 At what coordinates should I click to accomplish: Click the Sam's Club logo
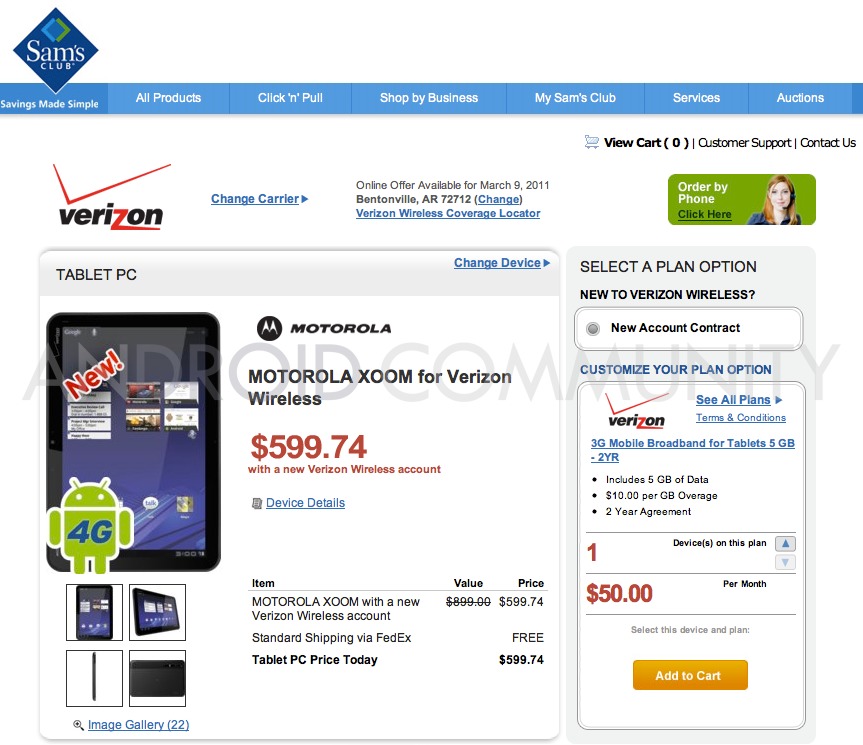pos(55,50)
